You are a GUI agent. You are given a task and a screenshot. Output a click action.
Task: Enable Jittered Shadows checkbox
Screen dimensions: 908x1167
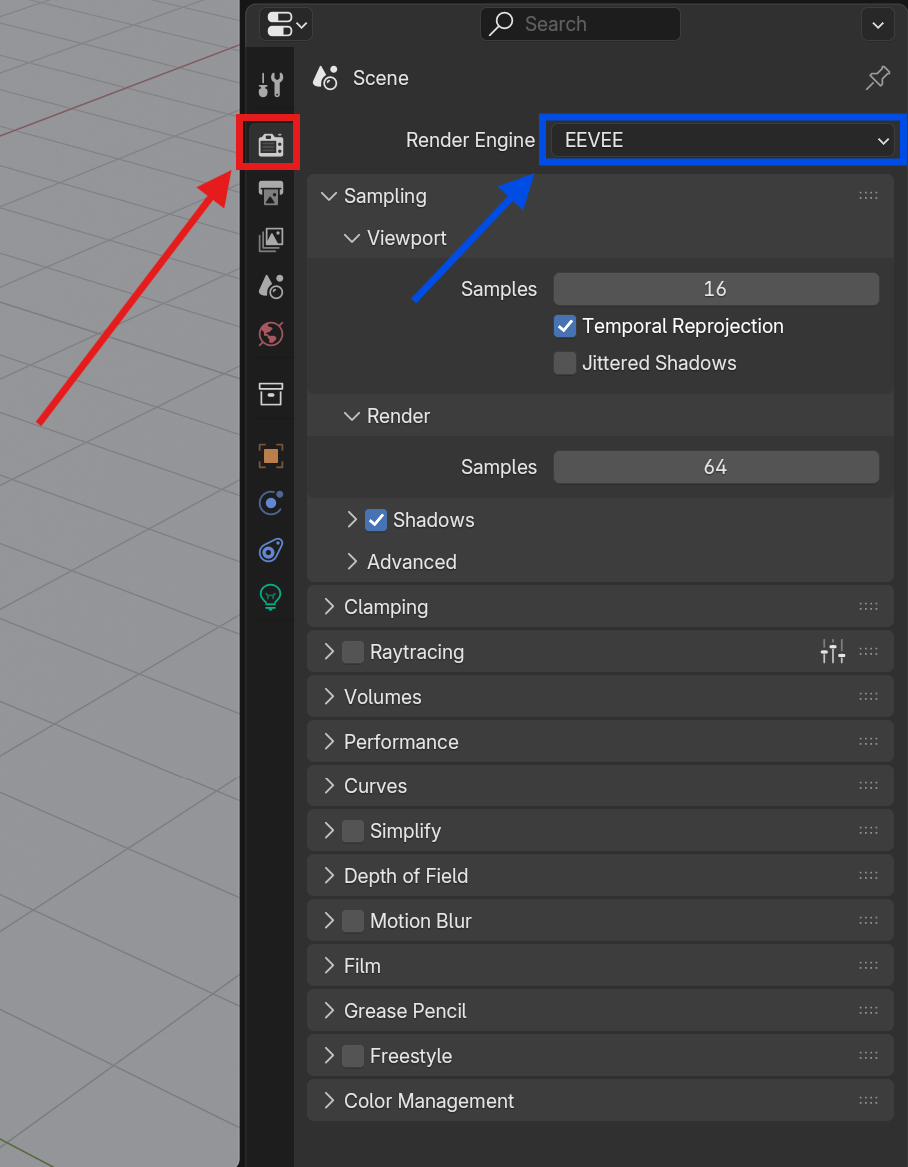pyautogui.click(x=565, y=363)
